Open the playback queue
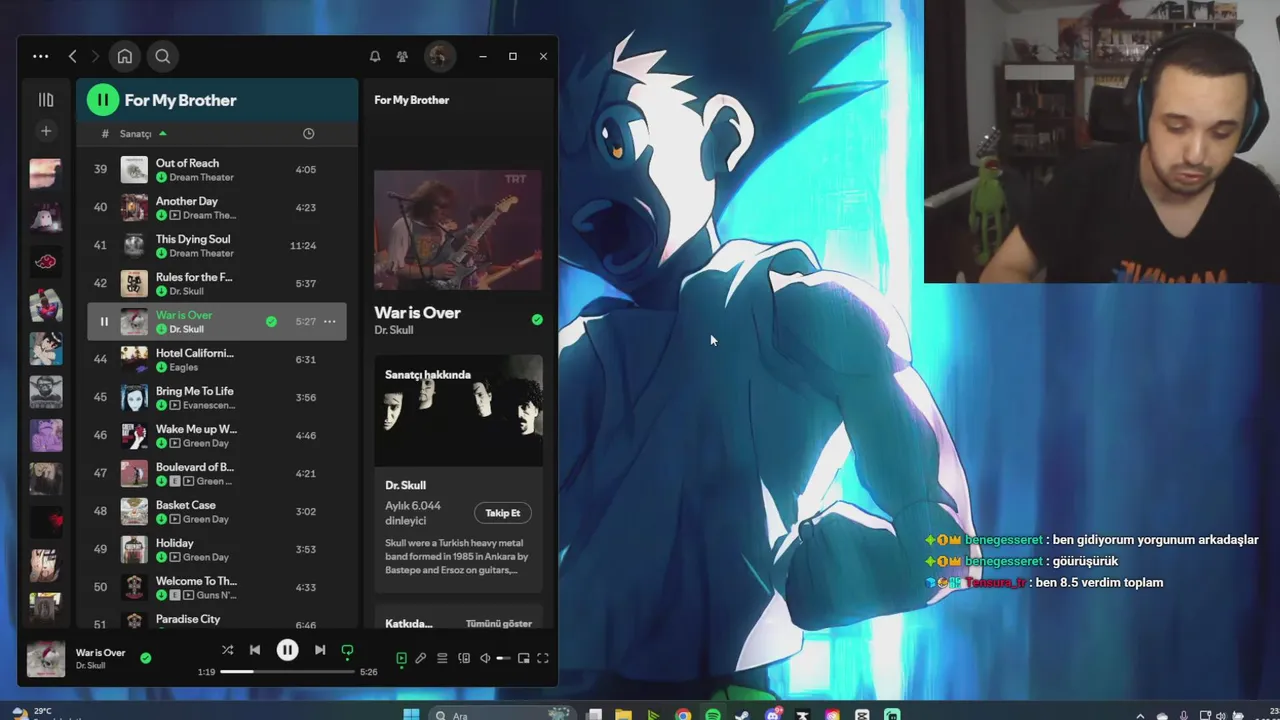Image resolution: width=1280 pixels, height=720 pixels. pyautogui.click(x=442, y=658)
